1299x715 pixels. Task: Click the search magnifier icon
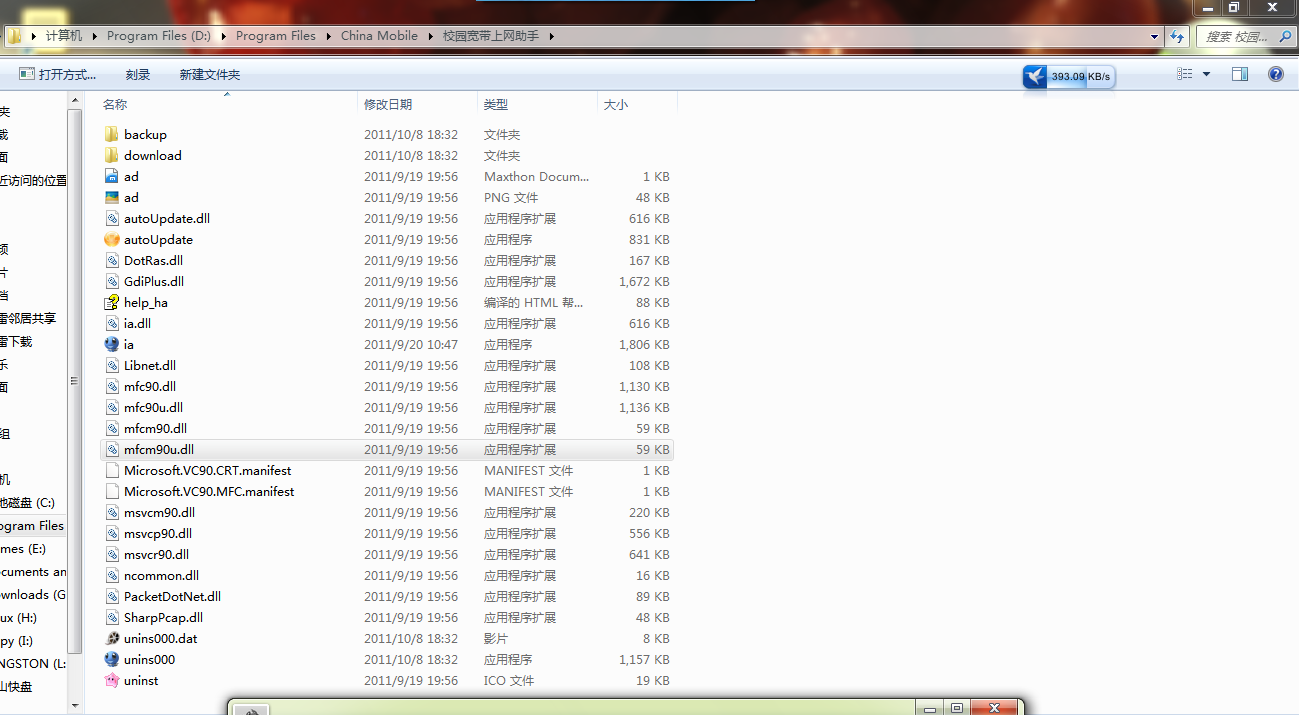(x=1286, y=36)
